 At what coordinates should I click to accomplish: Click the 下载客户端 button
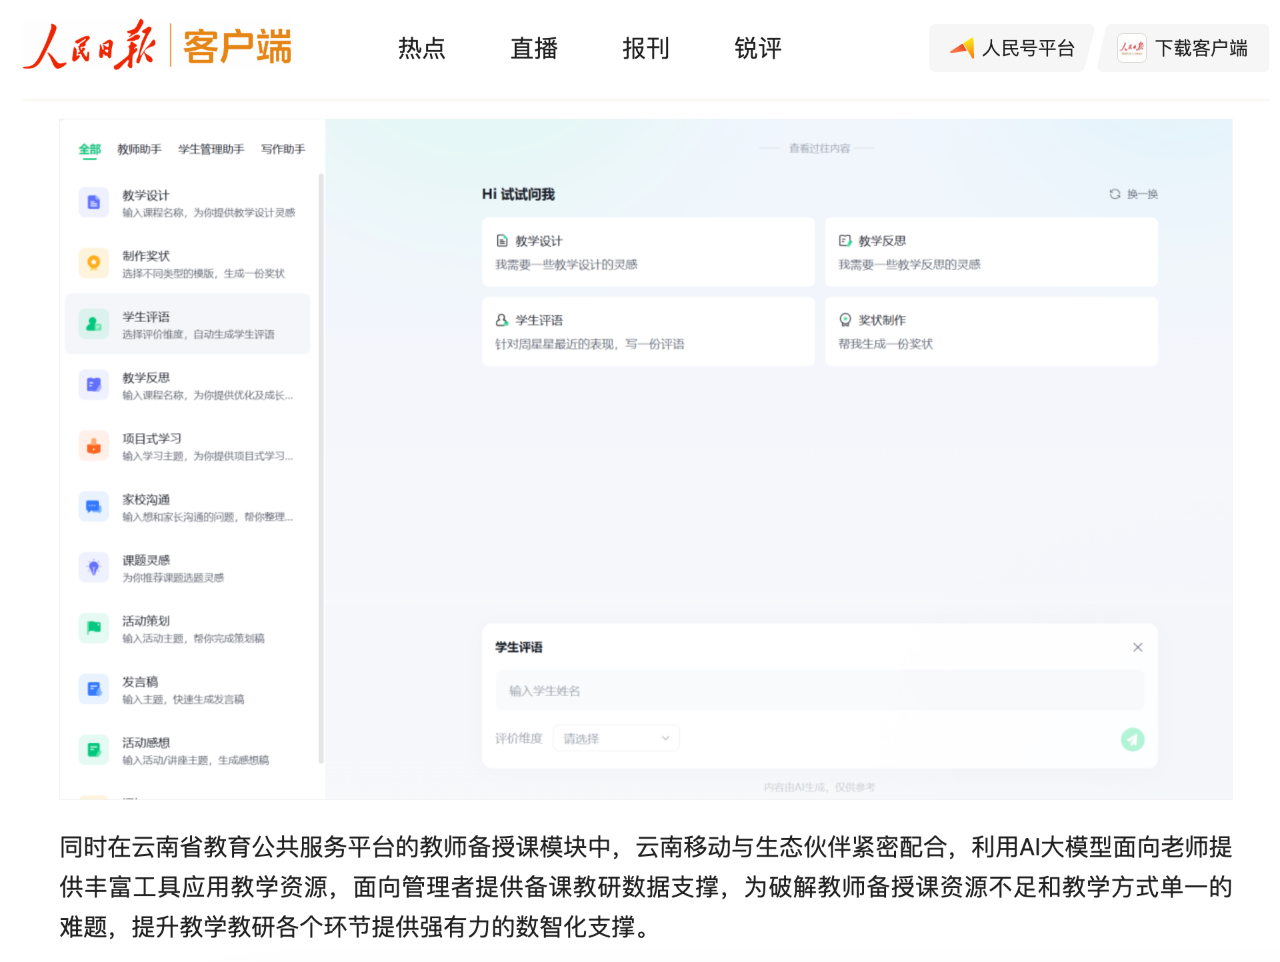[1183, 48]
